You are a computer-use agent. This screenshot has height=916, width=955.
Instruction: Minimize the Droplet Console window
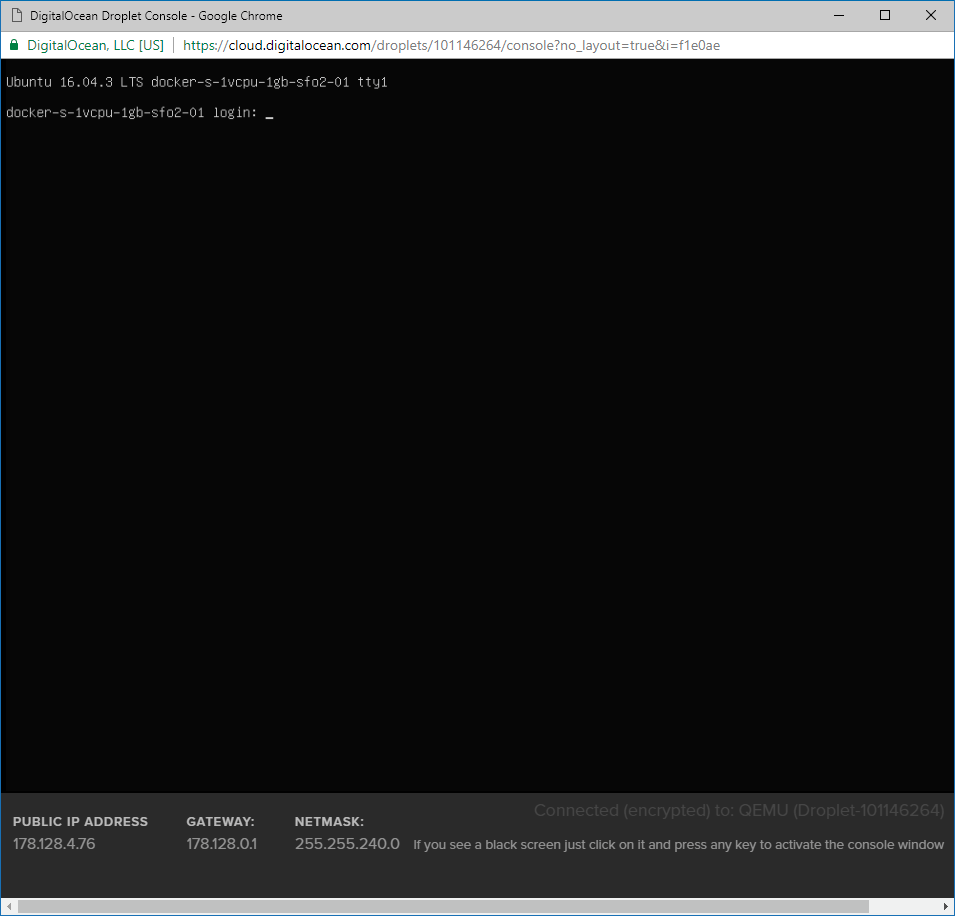coord(839,15)
